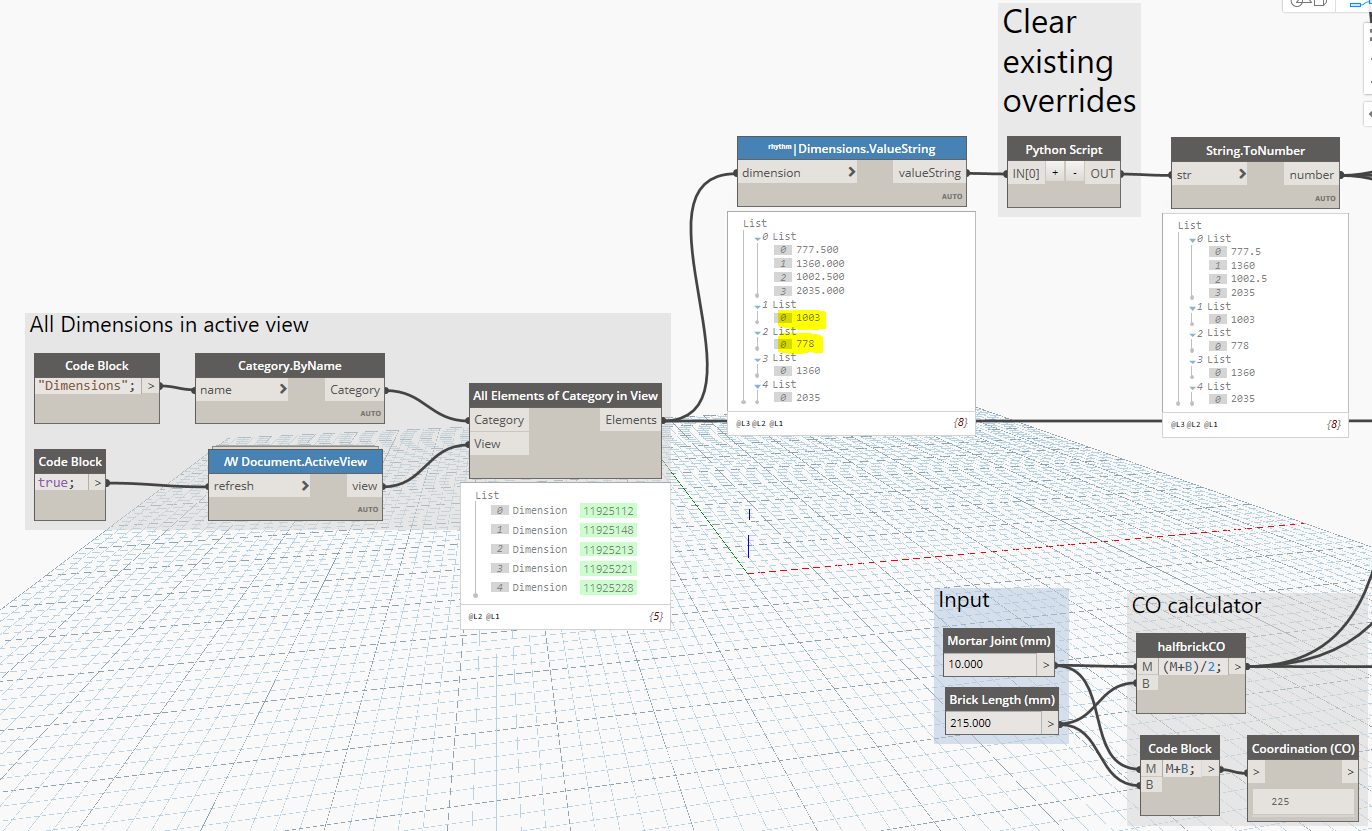Click the Elements output port
Image resolution: width=1372 pixels, height=831 pixels.
click(630, 420)
